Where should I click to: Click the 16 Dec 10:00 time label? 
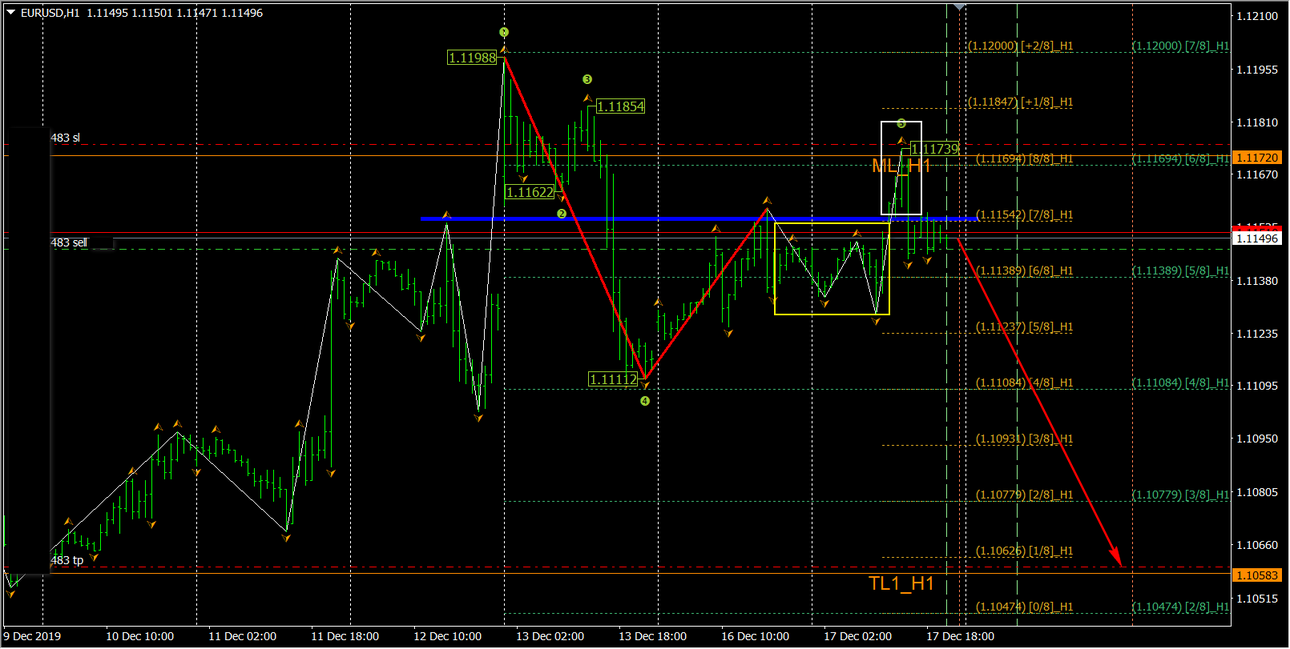pyautogui.click(x=755, y=636)
